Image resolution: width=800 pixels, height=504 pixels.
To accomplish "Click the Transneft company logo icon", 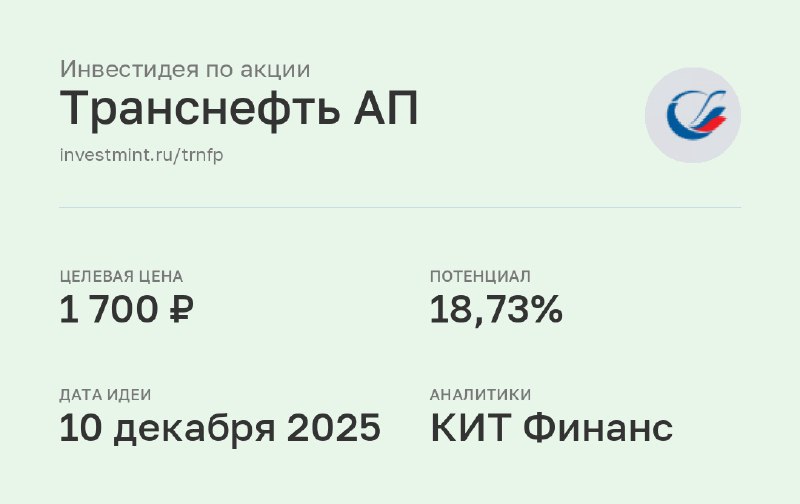I will [x=693, y=115].
